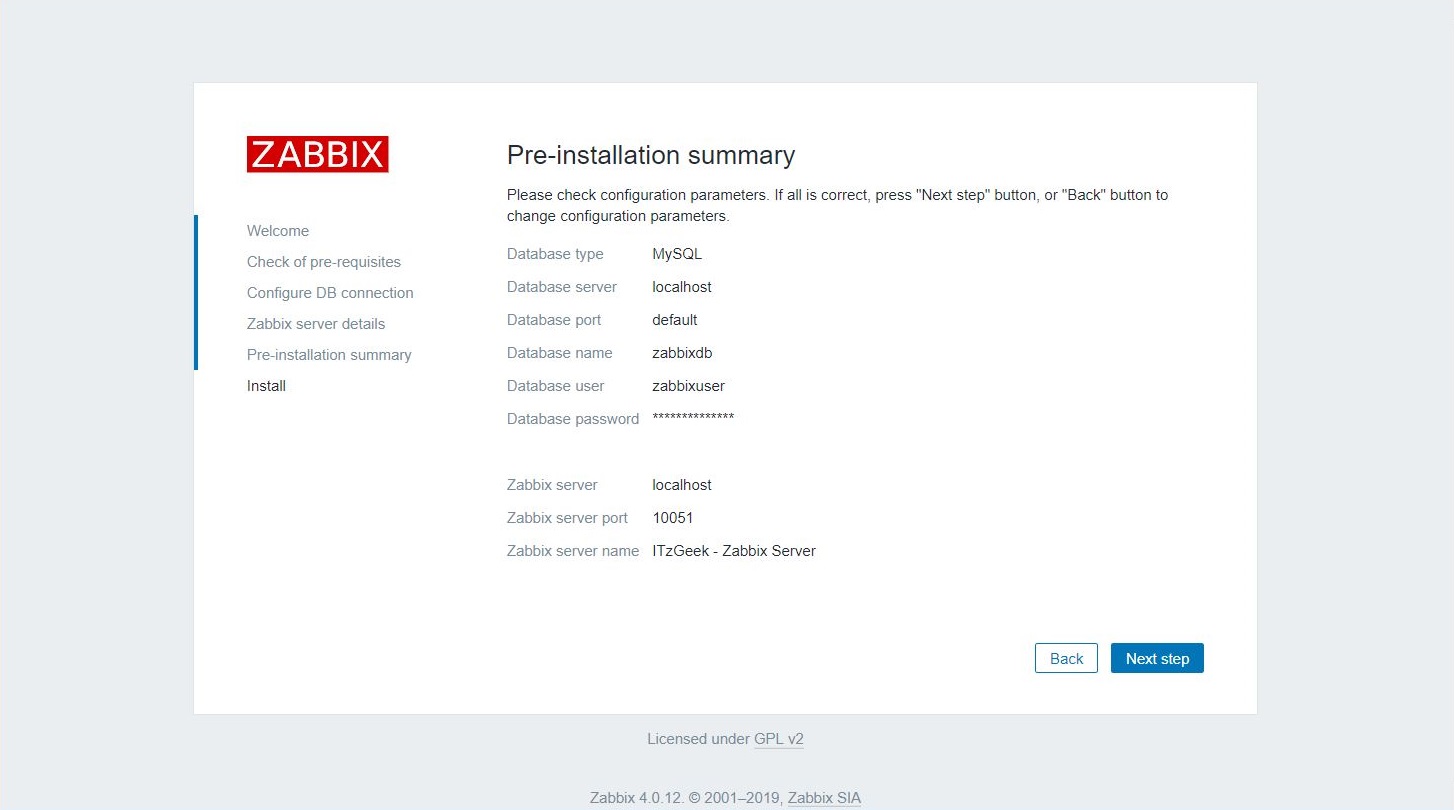Click the ITzGeek - Zabbix Server value

click(734, 551)
